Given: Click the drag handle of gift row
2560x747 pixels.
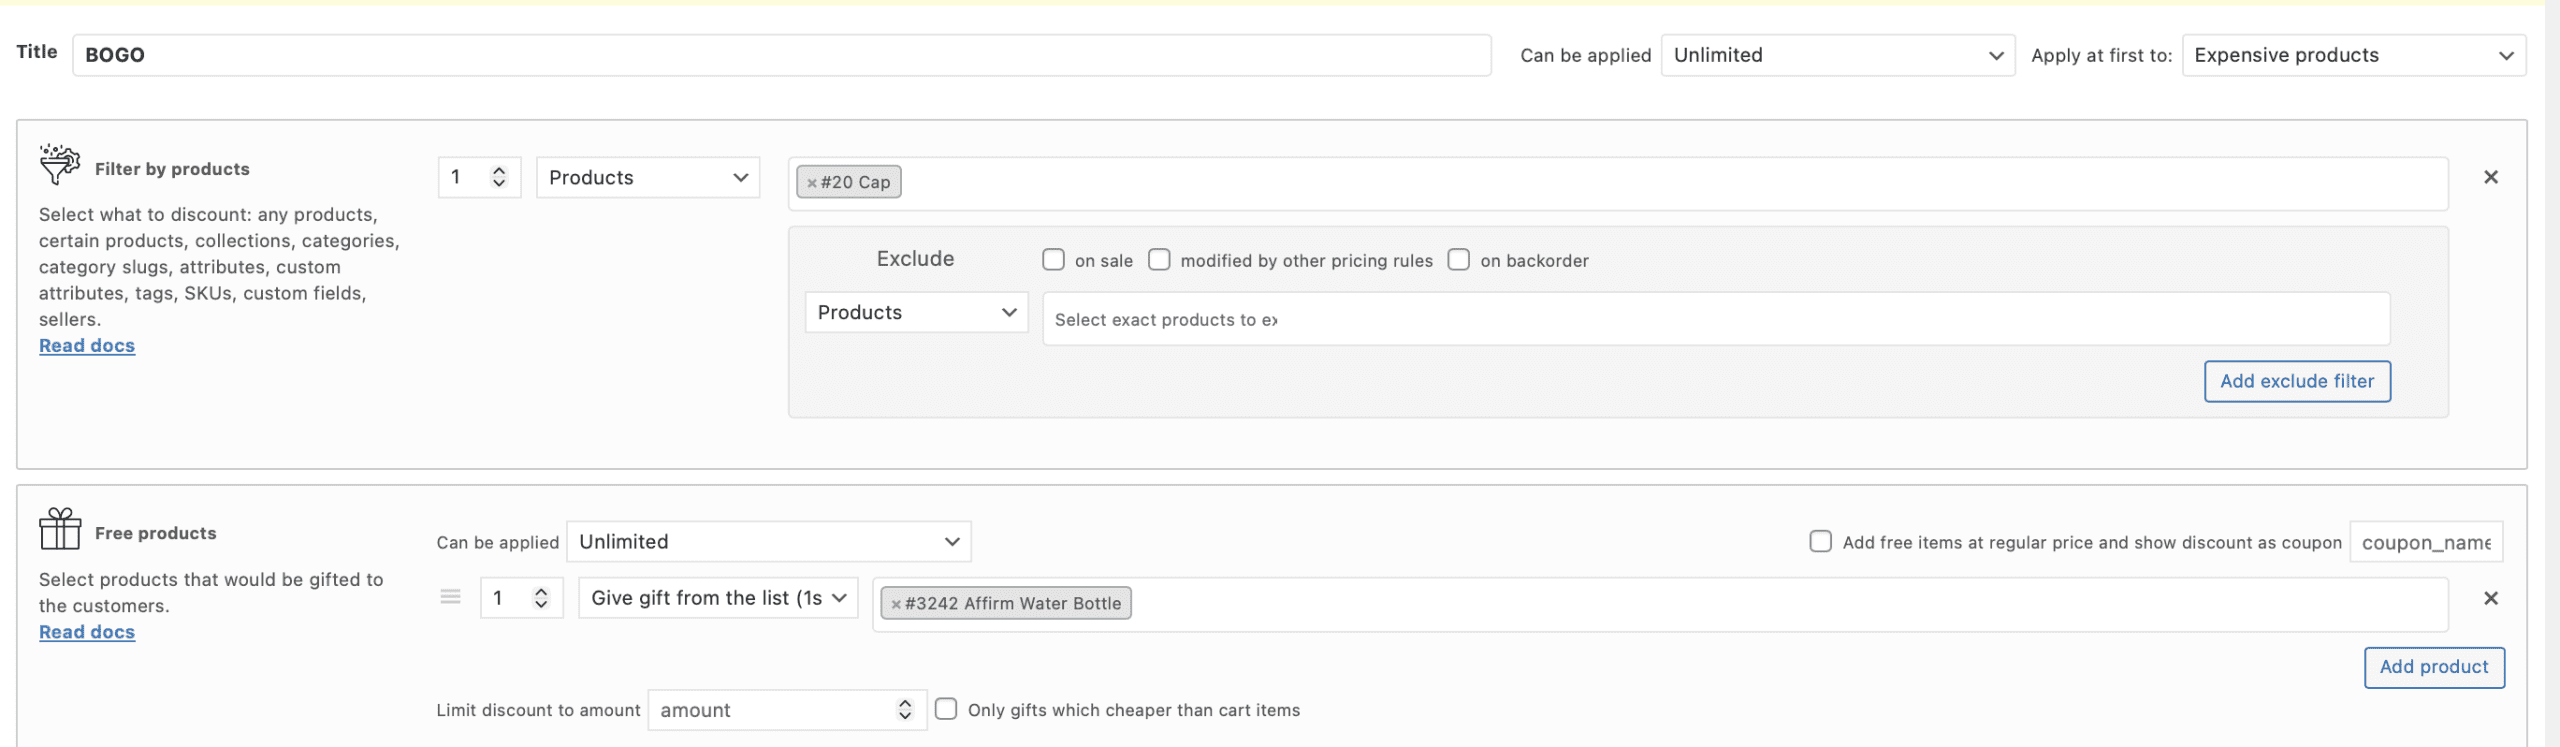Looking at the screenshot, I should coord(450,597).
